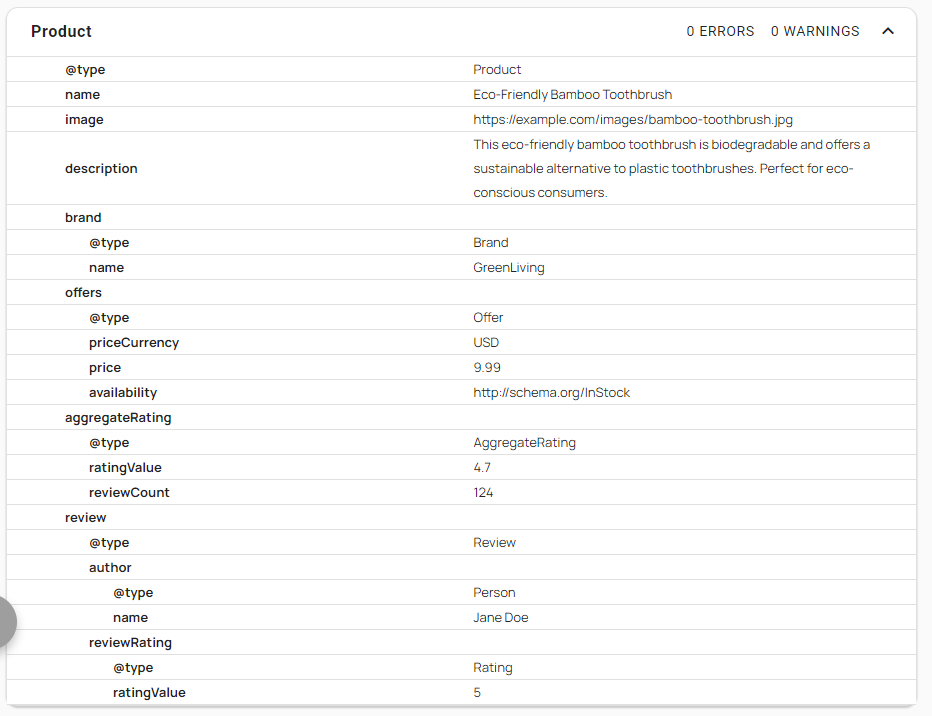The image size is (932, 716).
Task: Click the gray circular button at left edge
Action: [x=7, y=621]
